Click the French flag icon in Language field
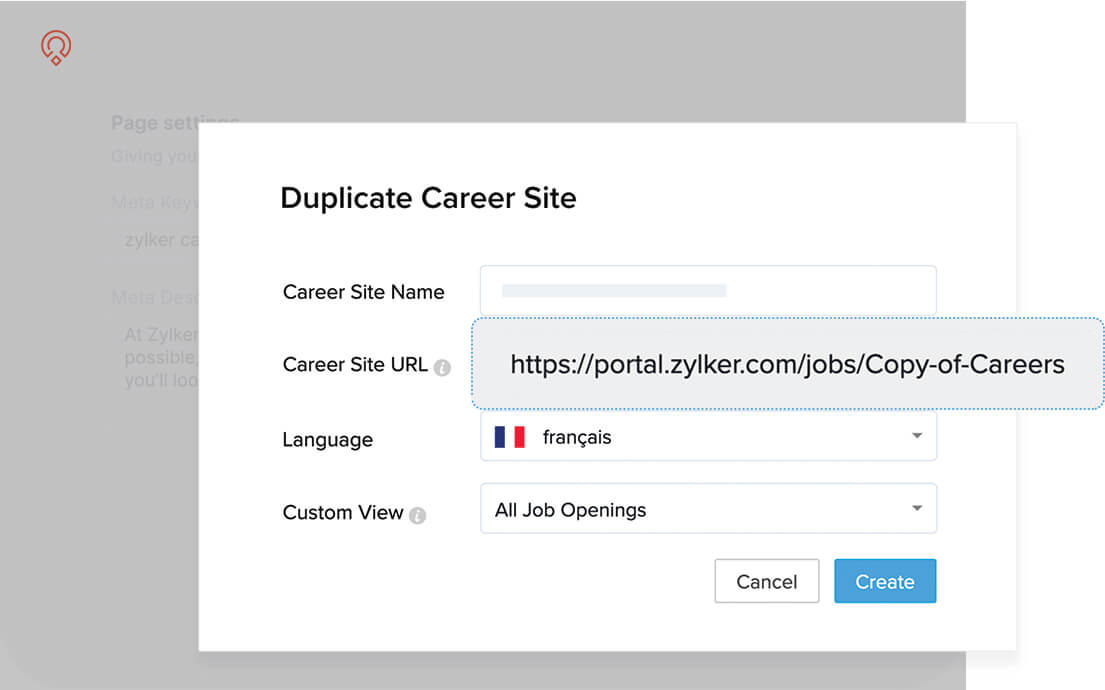 point(510,437)
